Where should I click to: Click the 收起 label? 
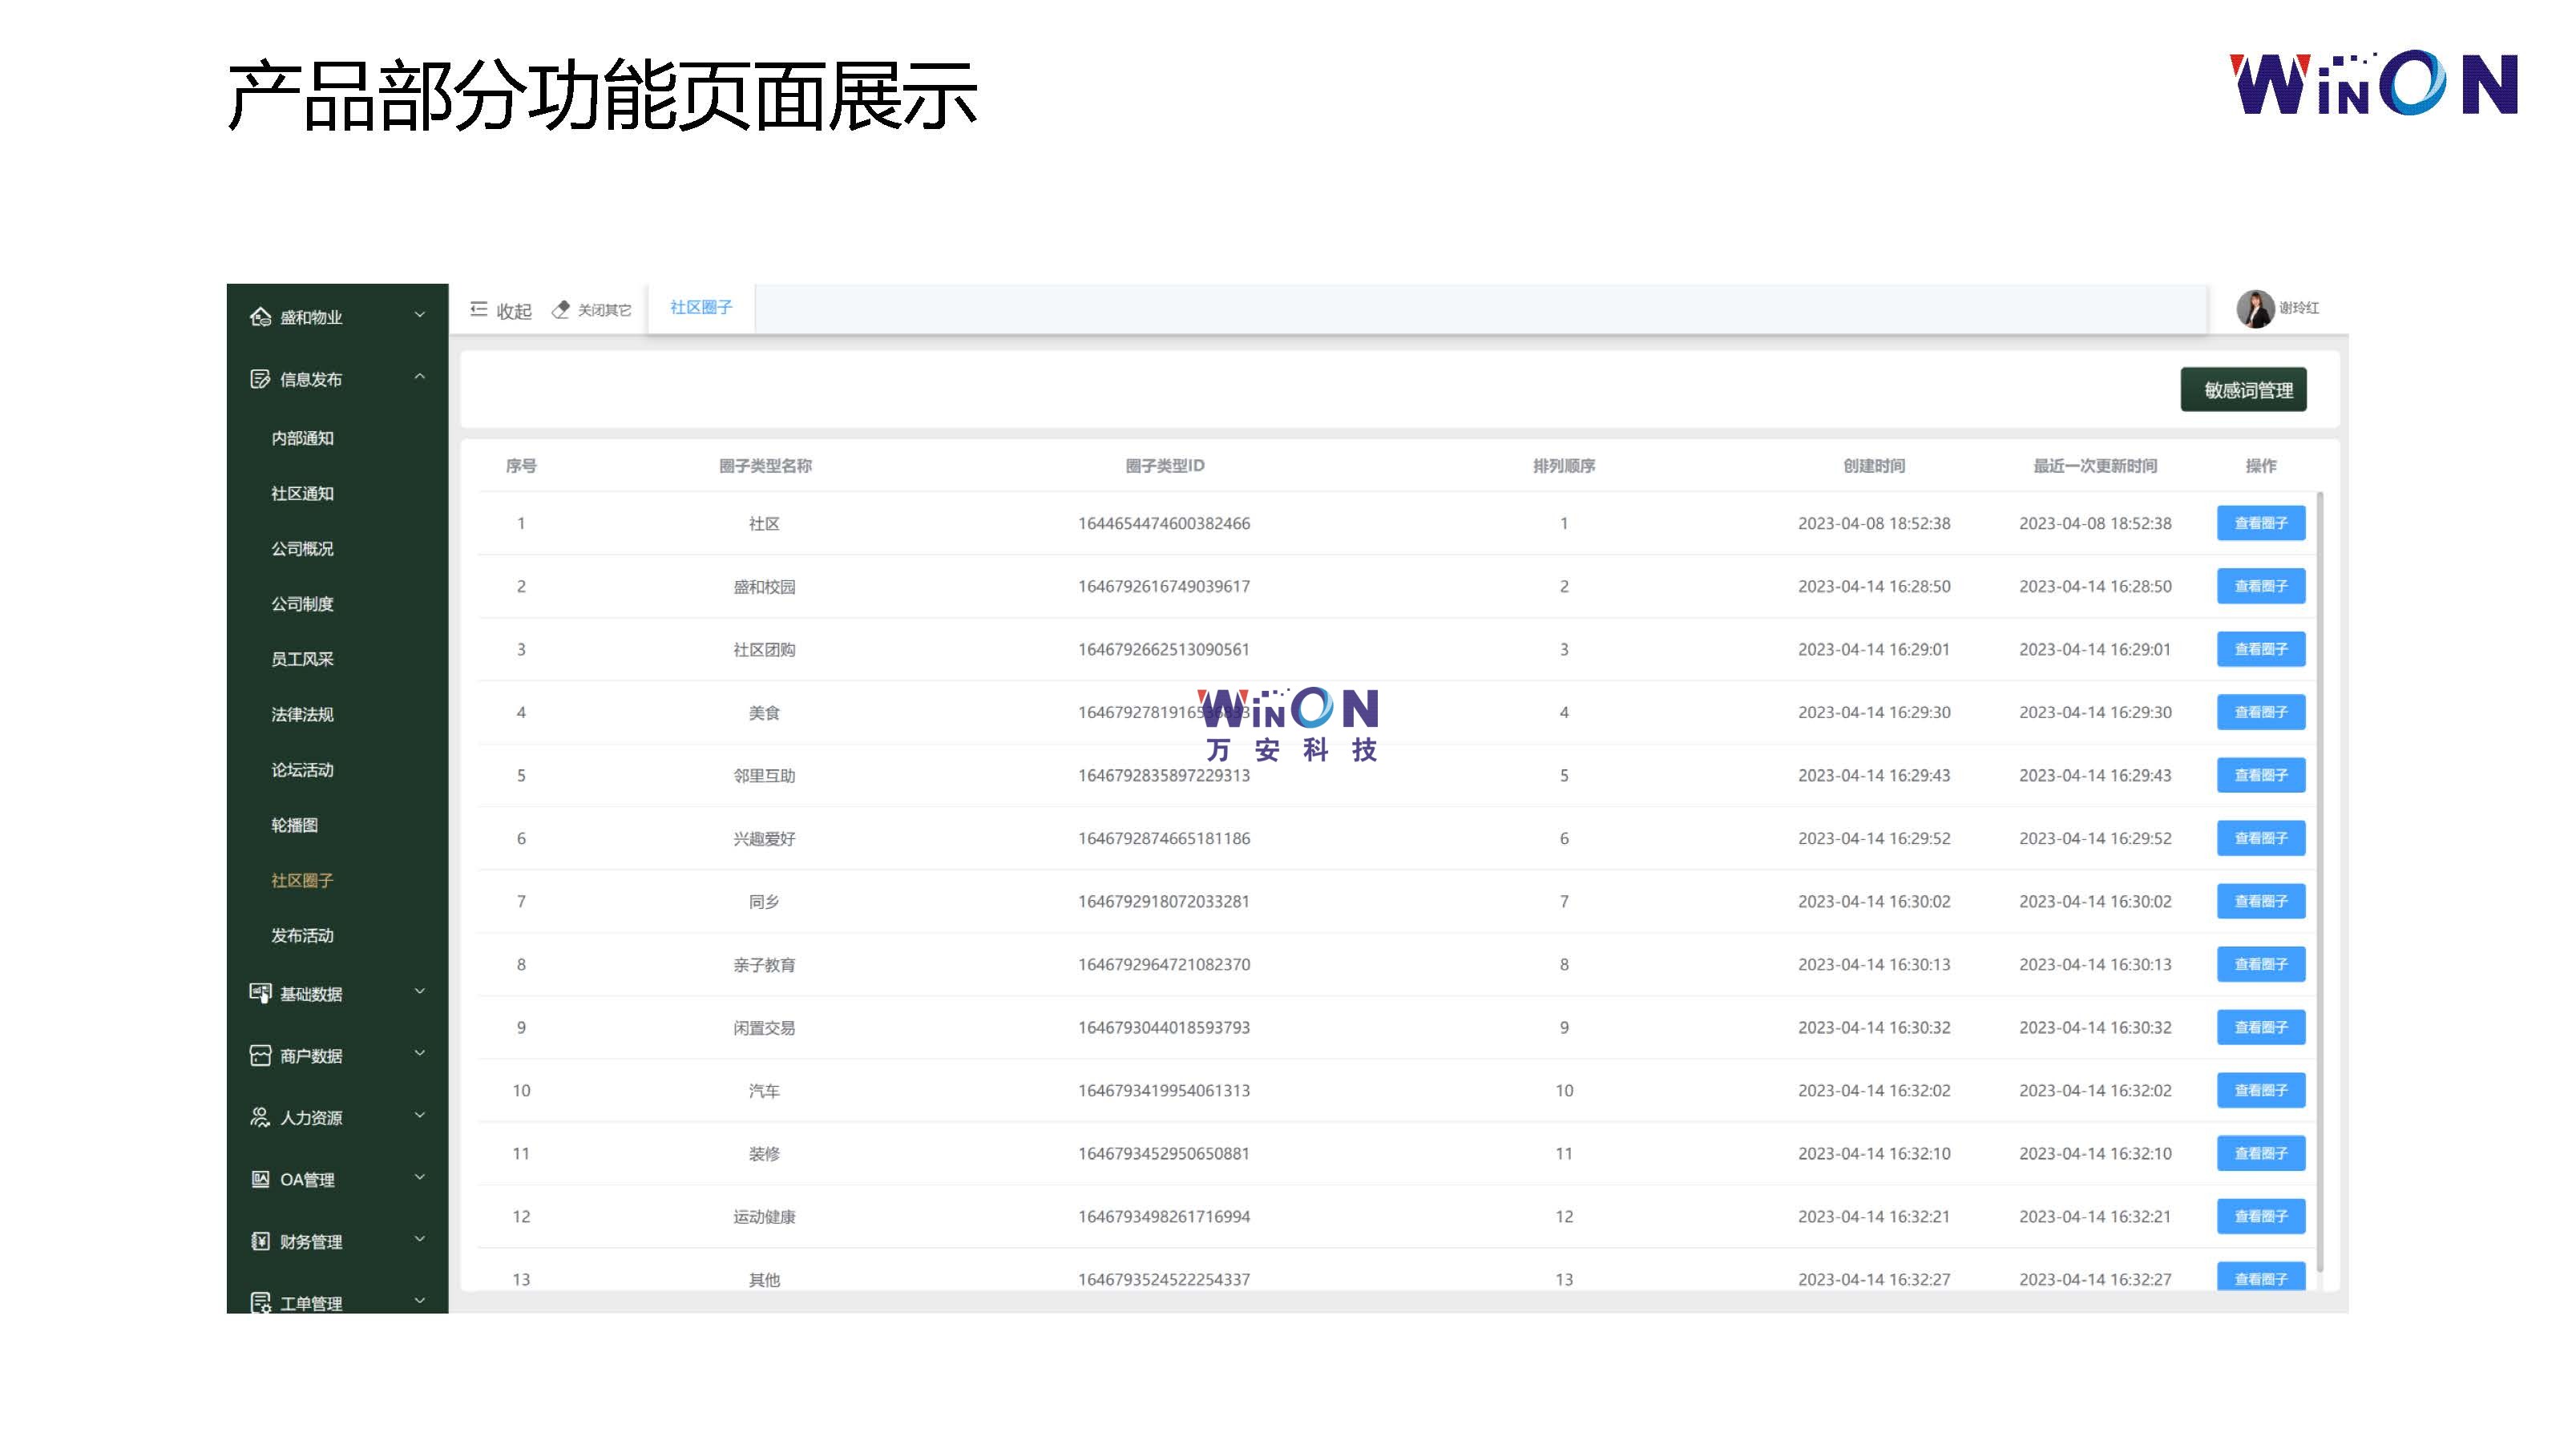tap(514, 311)
